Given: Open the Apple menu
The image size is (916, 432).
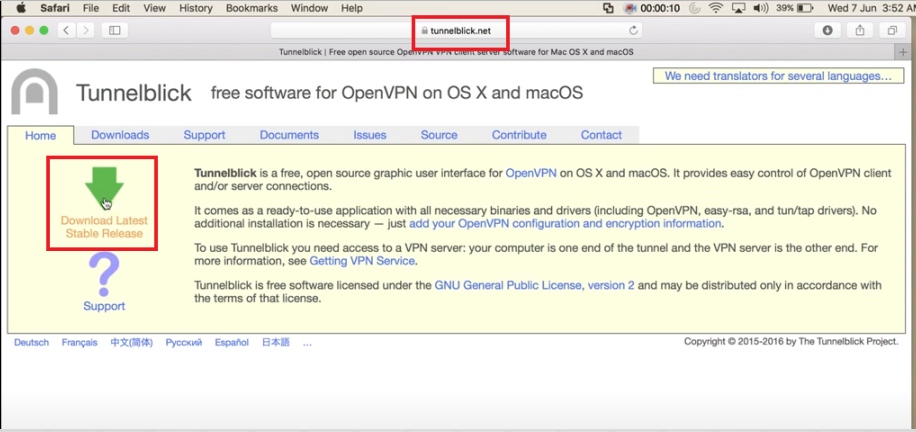Looking at the screenshot, I should click(x=22, y=8).
